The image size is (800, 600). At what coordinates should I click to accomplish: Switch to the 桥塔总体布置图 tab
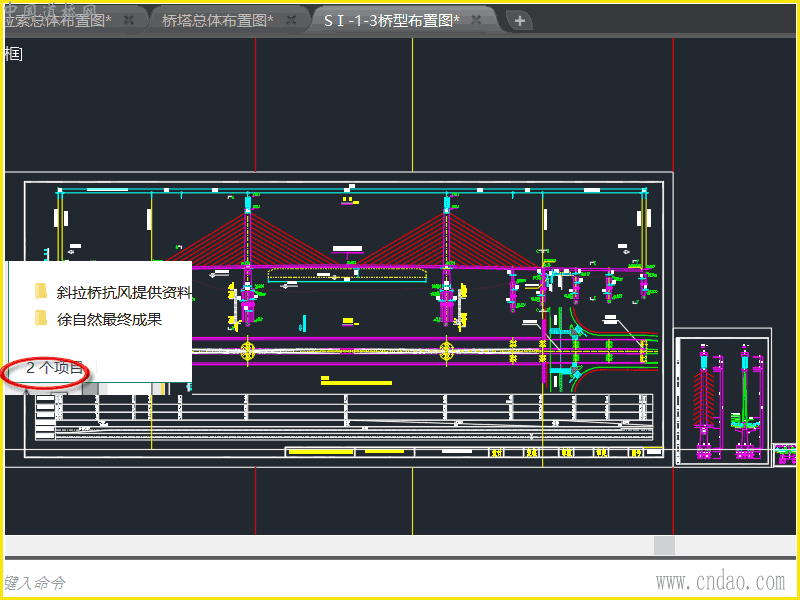pyautogui.click(x=218, y=20)
